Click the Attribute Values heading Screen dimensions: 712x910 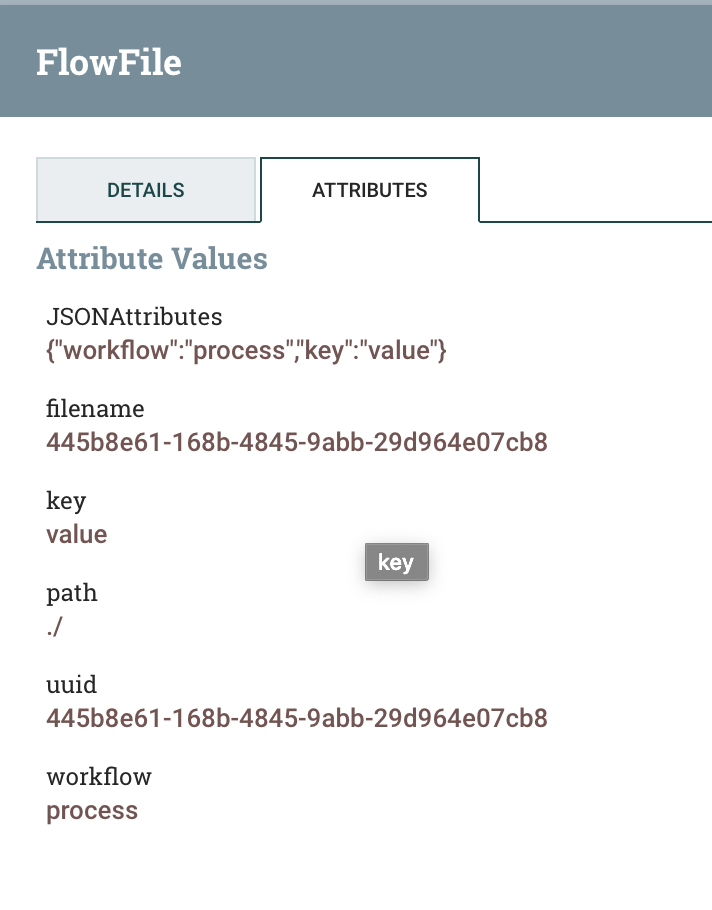[x=152, y=258]
